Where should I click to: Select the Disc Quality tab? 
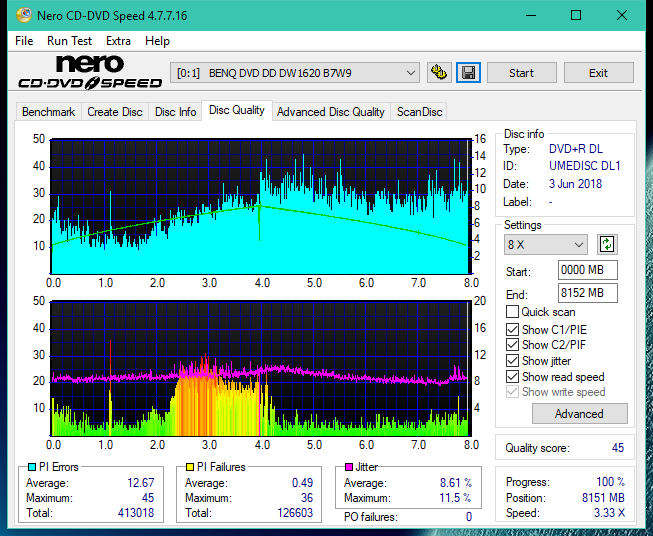[x=237, y=110]
